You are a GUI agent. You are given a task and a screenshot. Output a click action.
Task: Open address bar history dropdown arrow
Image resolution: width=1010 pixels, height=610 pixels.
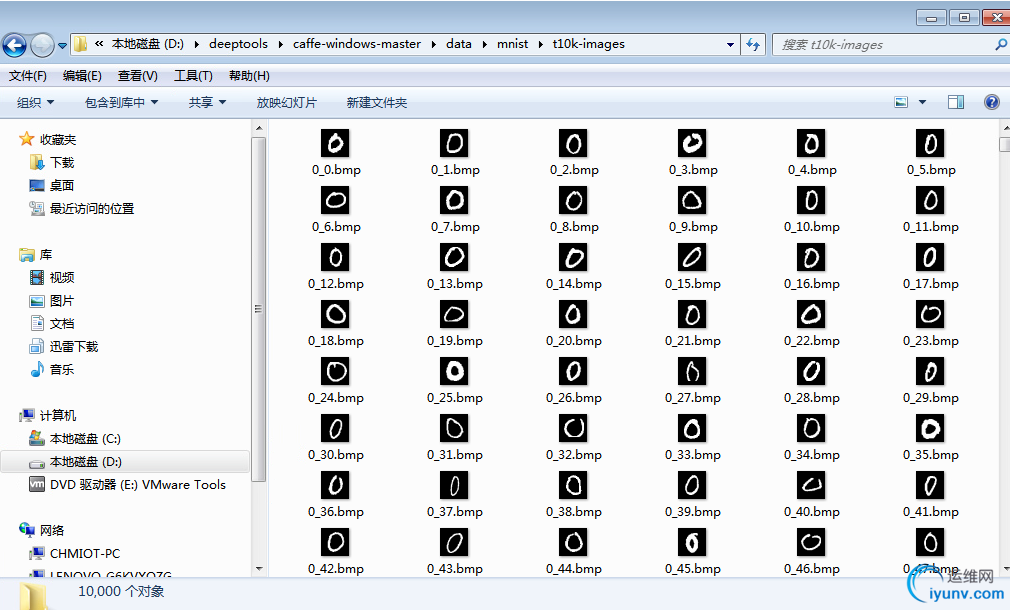pyautogui.click(x=730, y=45)
